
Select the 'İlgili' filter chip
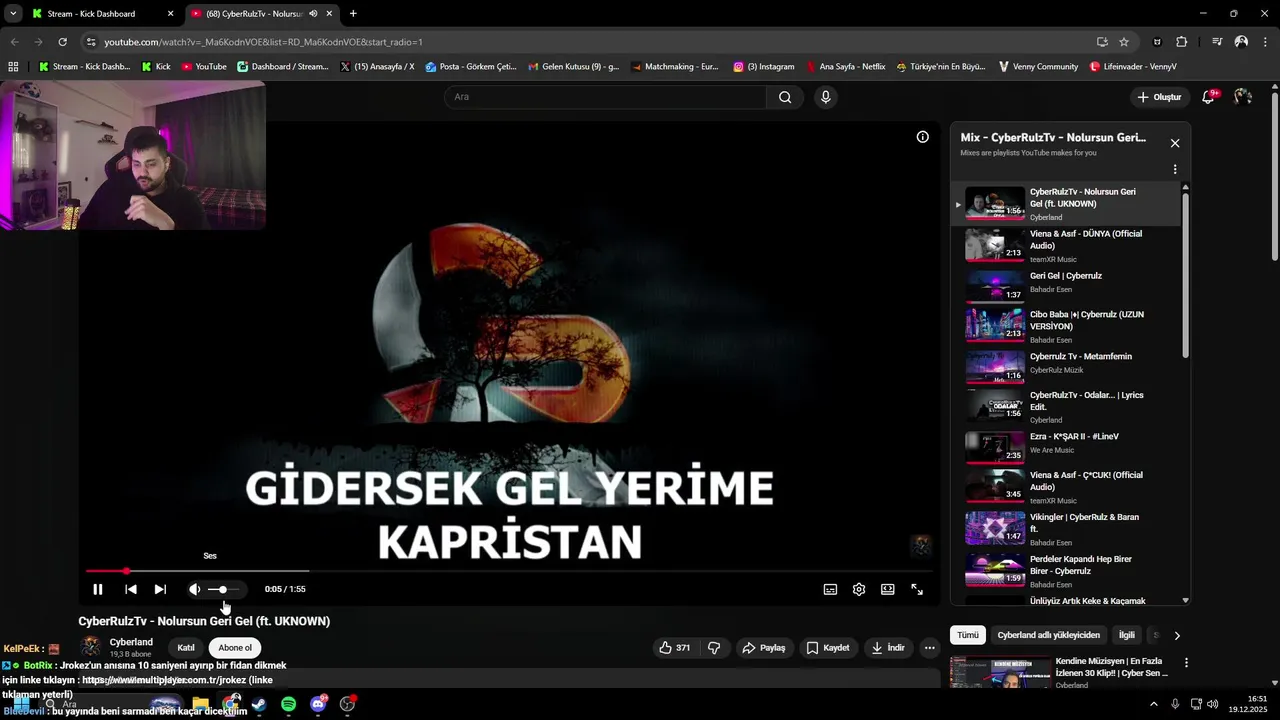pos(1127,635)
